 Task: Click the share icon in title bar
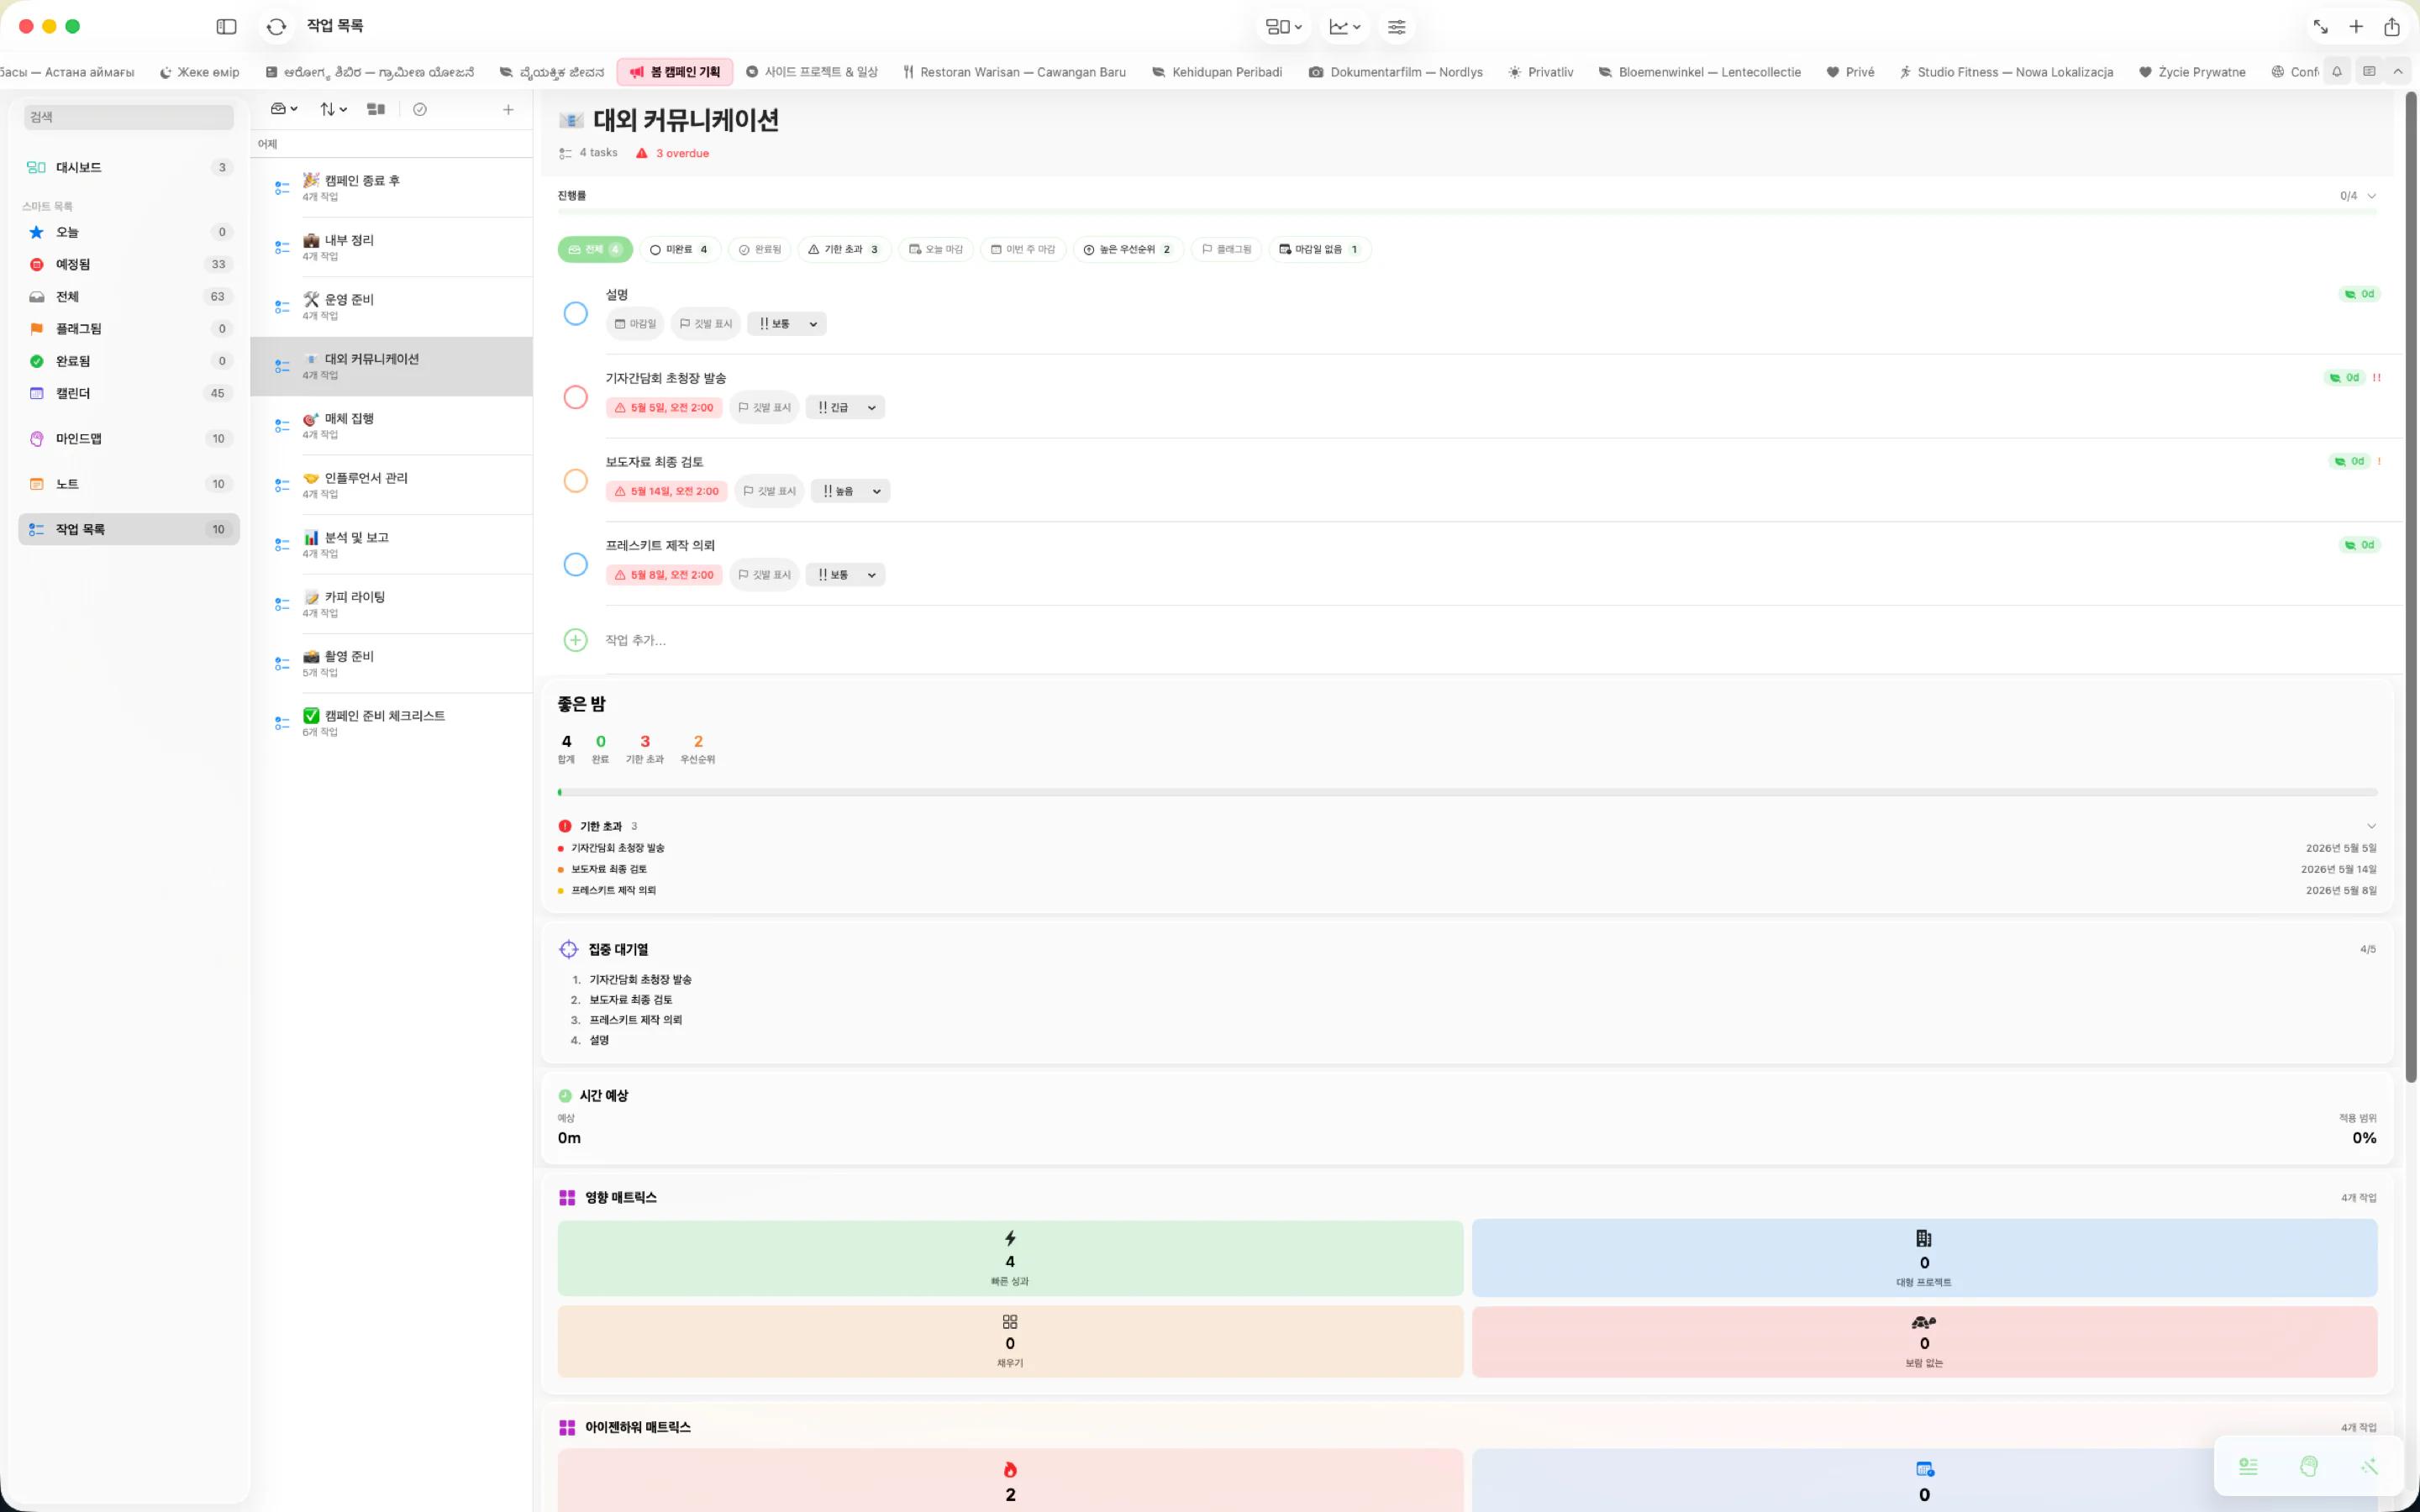[x=2391, y=27]
